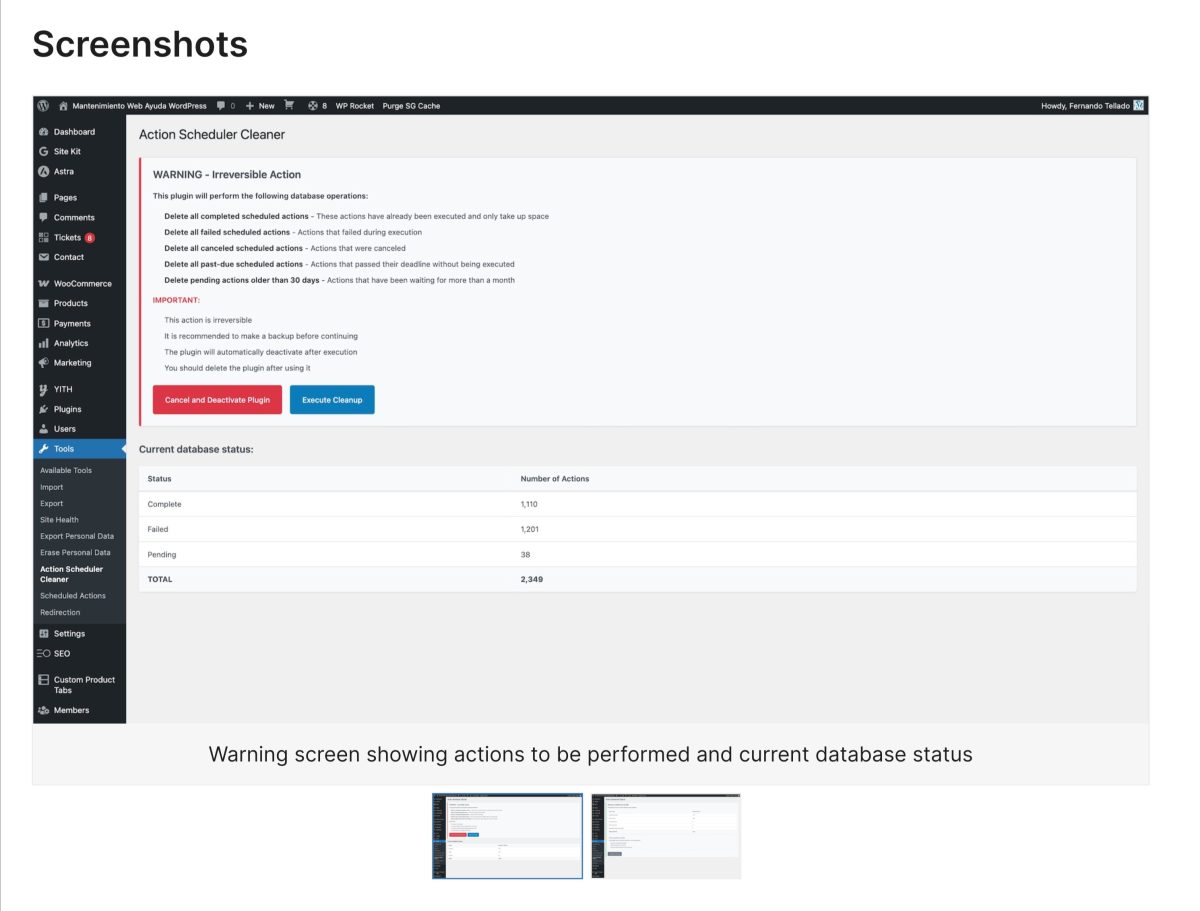Open Marketing via the megaphone icon
The height and width of the screenshot is (911, 1200).
tap(42, 362)
